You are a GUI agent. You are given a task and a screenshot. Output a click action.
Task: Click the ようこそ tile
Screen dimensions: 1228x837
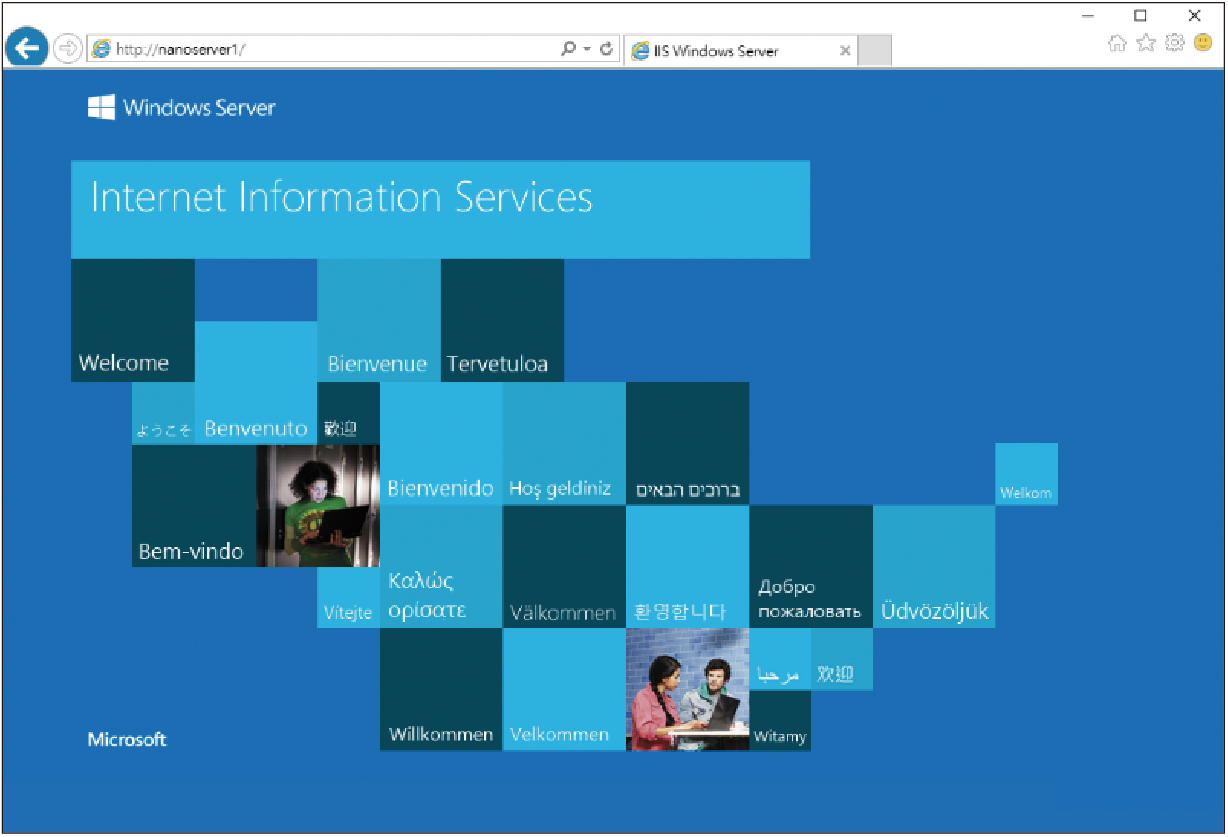pos(163,413)
